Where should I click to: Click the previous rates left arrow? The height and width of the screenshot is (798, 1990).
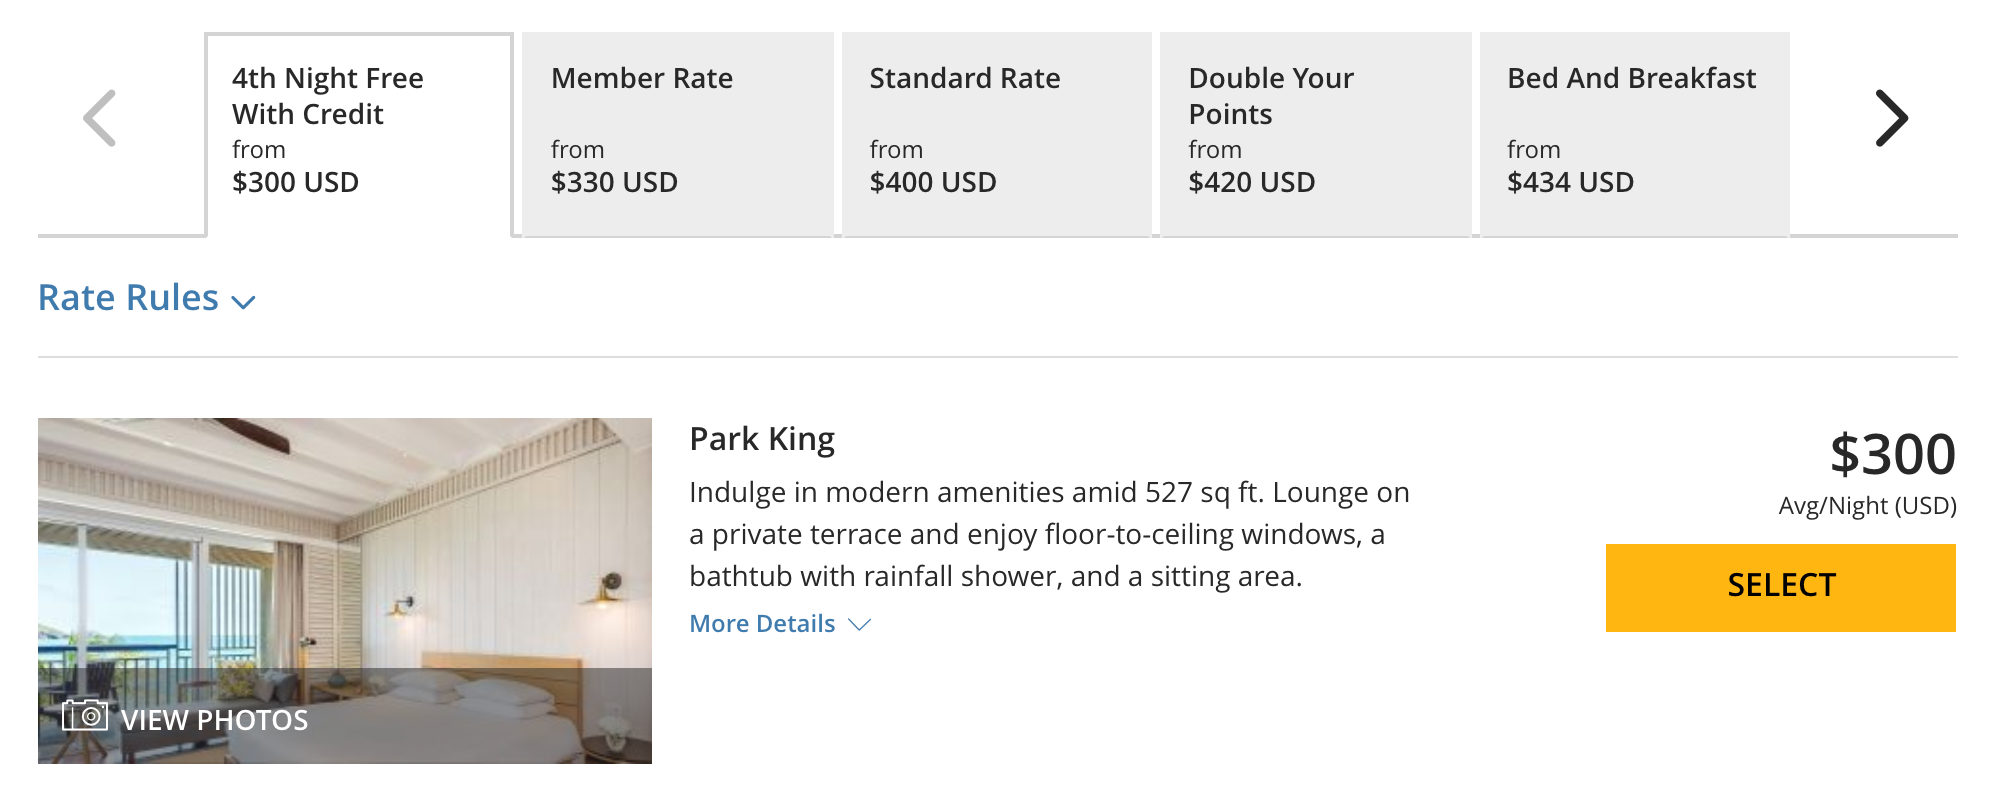coord(99,118)
